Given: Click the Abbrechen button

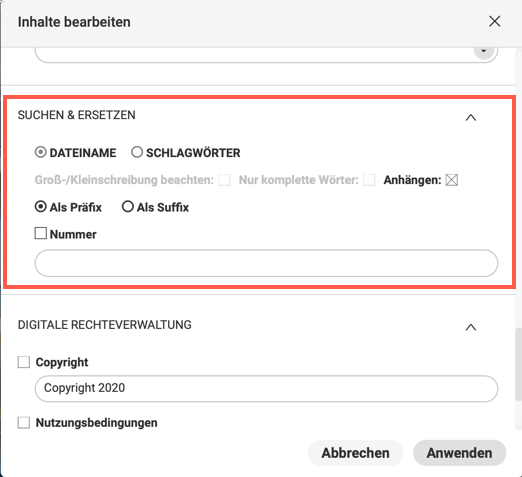Looking at the screenshot, I should click(355, 453).
